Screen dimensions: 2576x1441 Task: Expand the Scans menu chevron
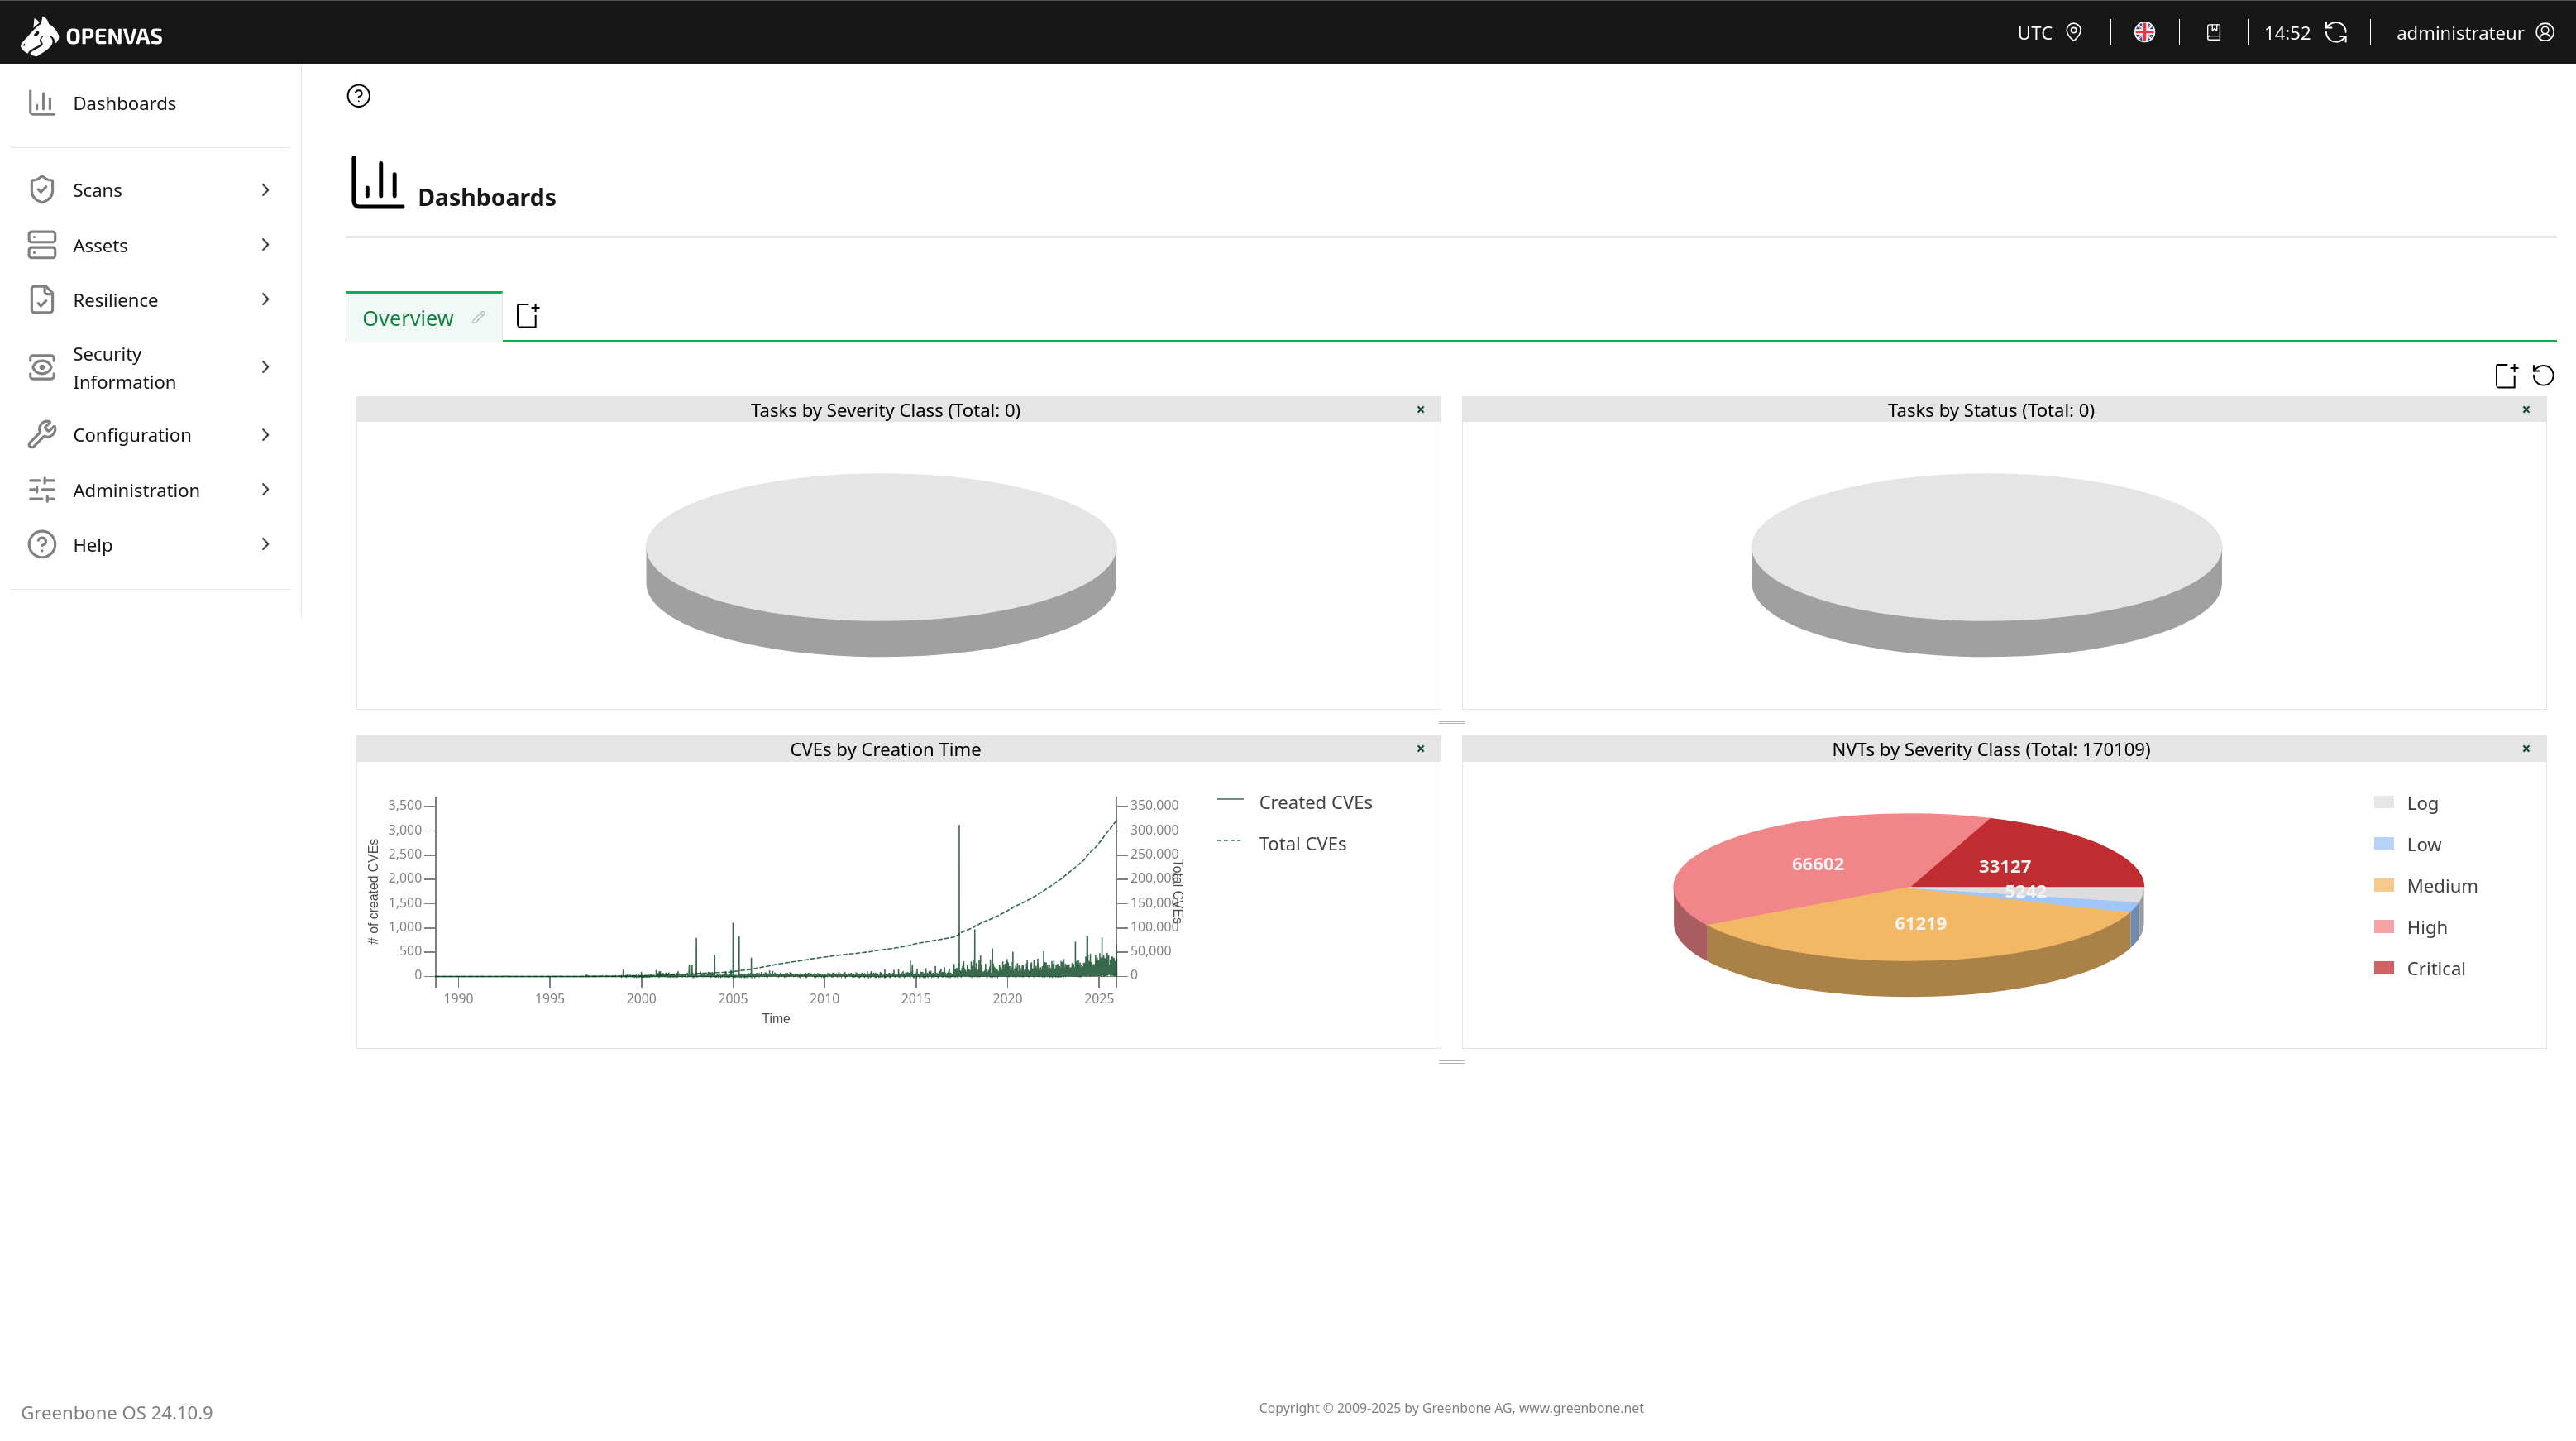(x=265, y=190)
